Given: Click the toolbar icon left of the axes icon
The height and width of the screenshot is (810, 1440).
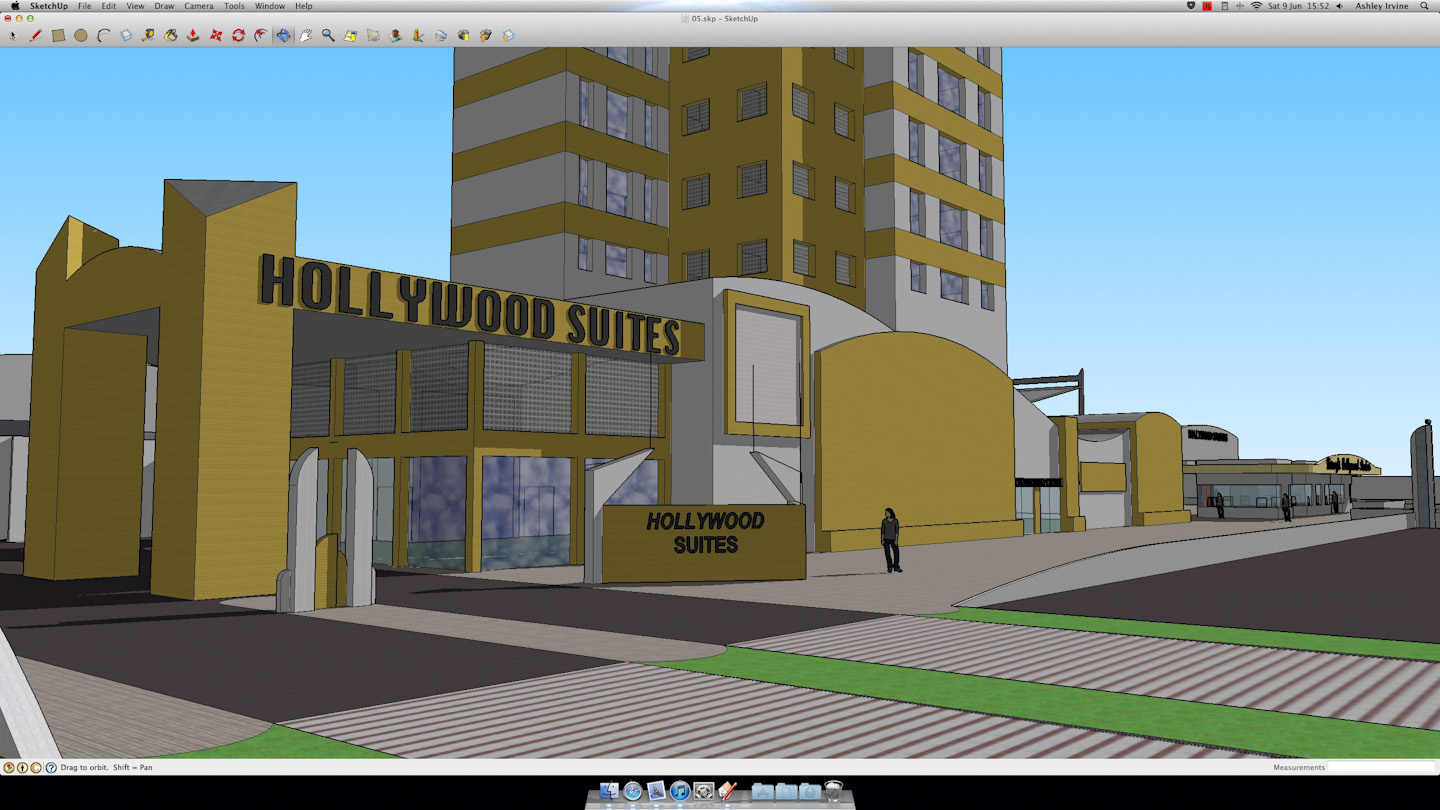Looking at the screenshot, I should point(396,35).
